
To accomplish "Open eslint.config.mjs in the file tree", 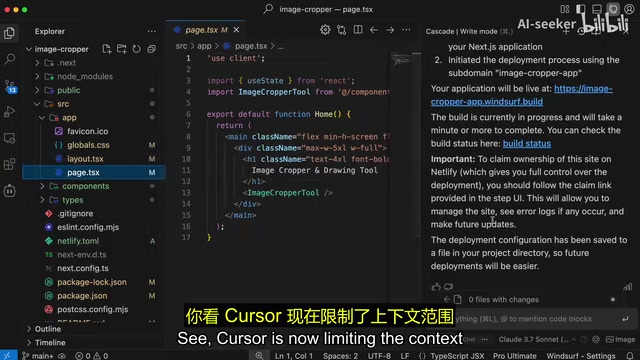I will (88, 227).
